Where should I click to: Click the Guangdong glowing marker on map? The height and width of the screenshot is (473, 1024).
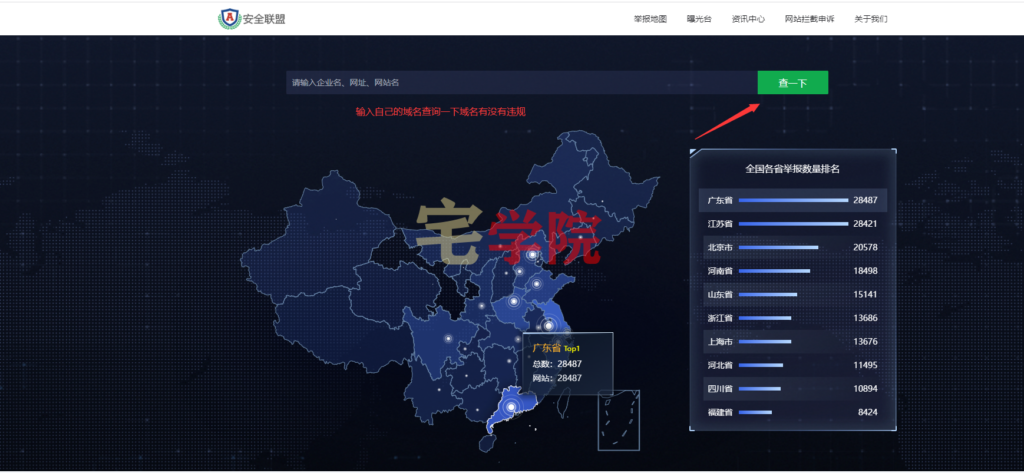(511, 407)
